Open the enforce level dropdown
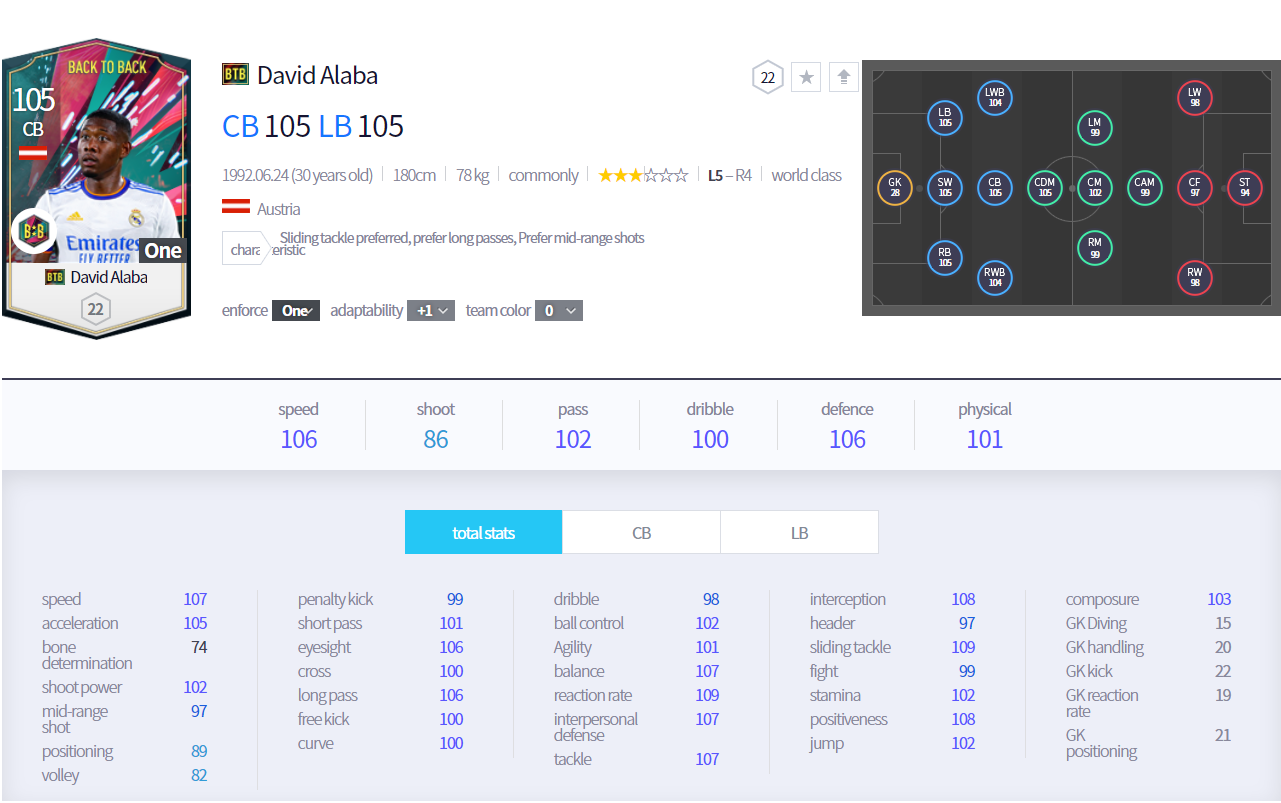This screenshot has width=1281, height=803. coord(296,311)
